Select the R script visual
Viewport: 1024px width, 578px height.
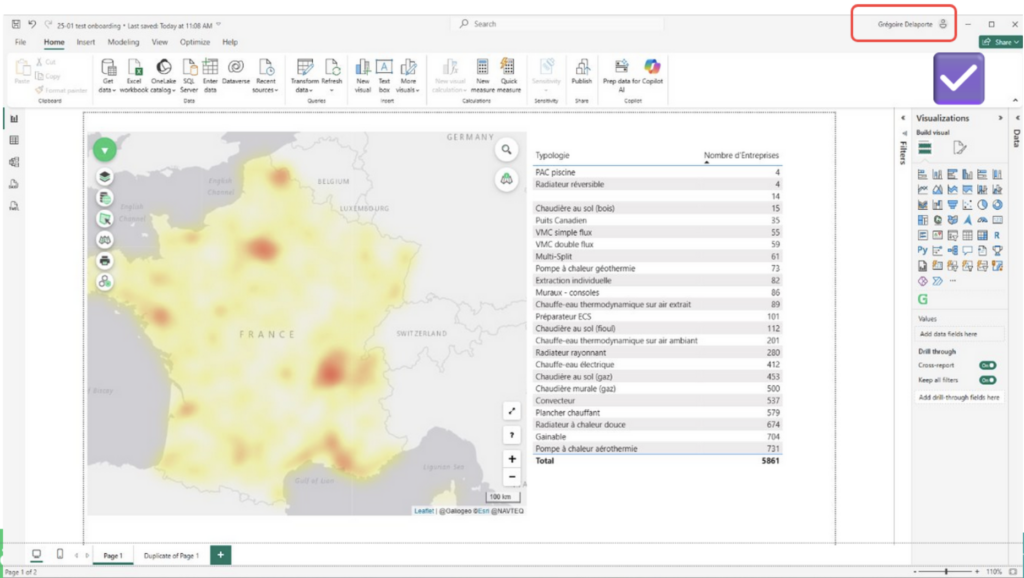pyautogui.click(x=995, y=235)
